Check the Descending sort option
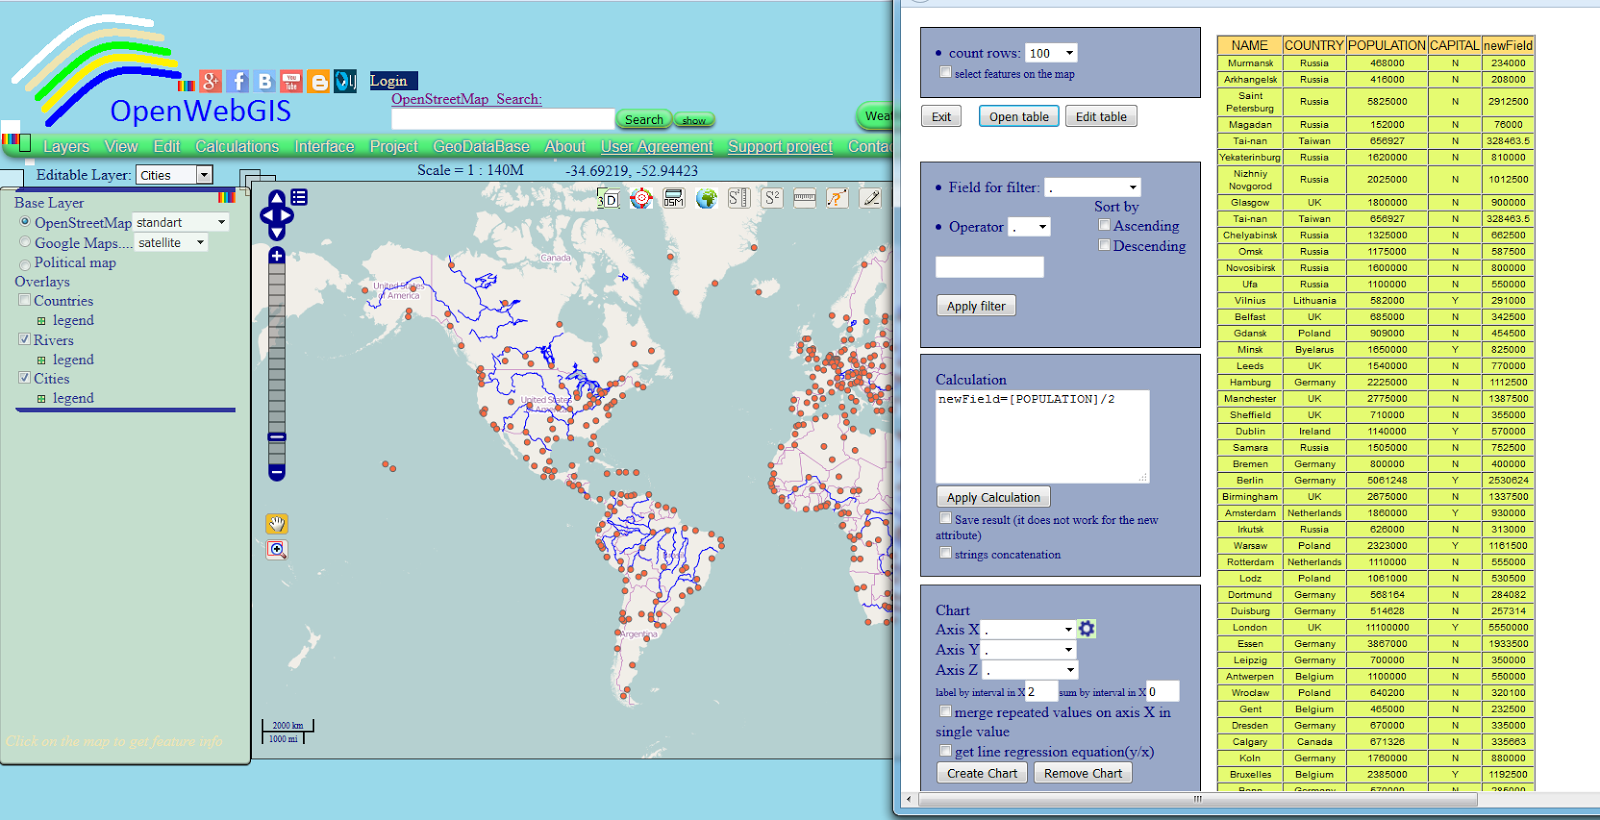 [x=1104, y=245]
